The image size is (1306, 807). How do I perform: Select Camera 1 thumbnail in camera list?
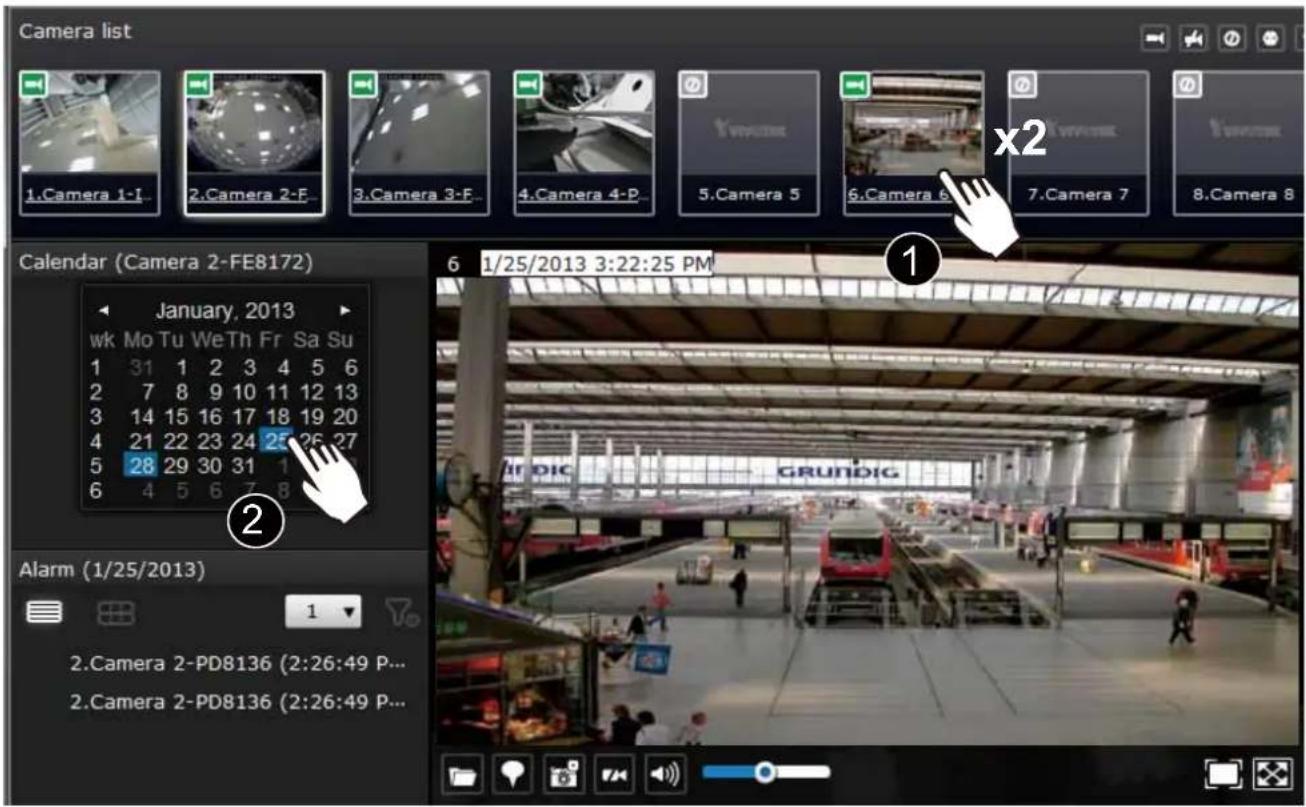click(x=90, y=142)
